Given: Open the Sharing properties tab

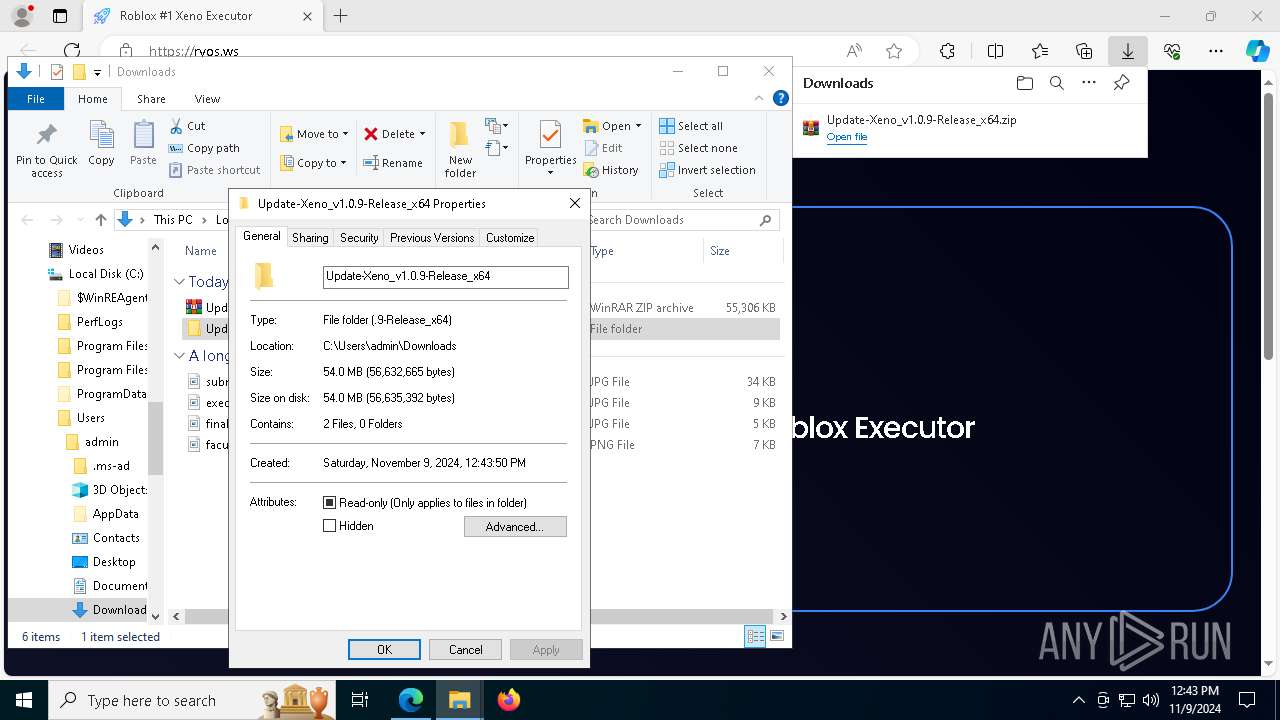Looking at the screenshot, I should click(x=310, y=238).
